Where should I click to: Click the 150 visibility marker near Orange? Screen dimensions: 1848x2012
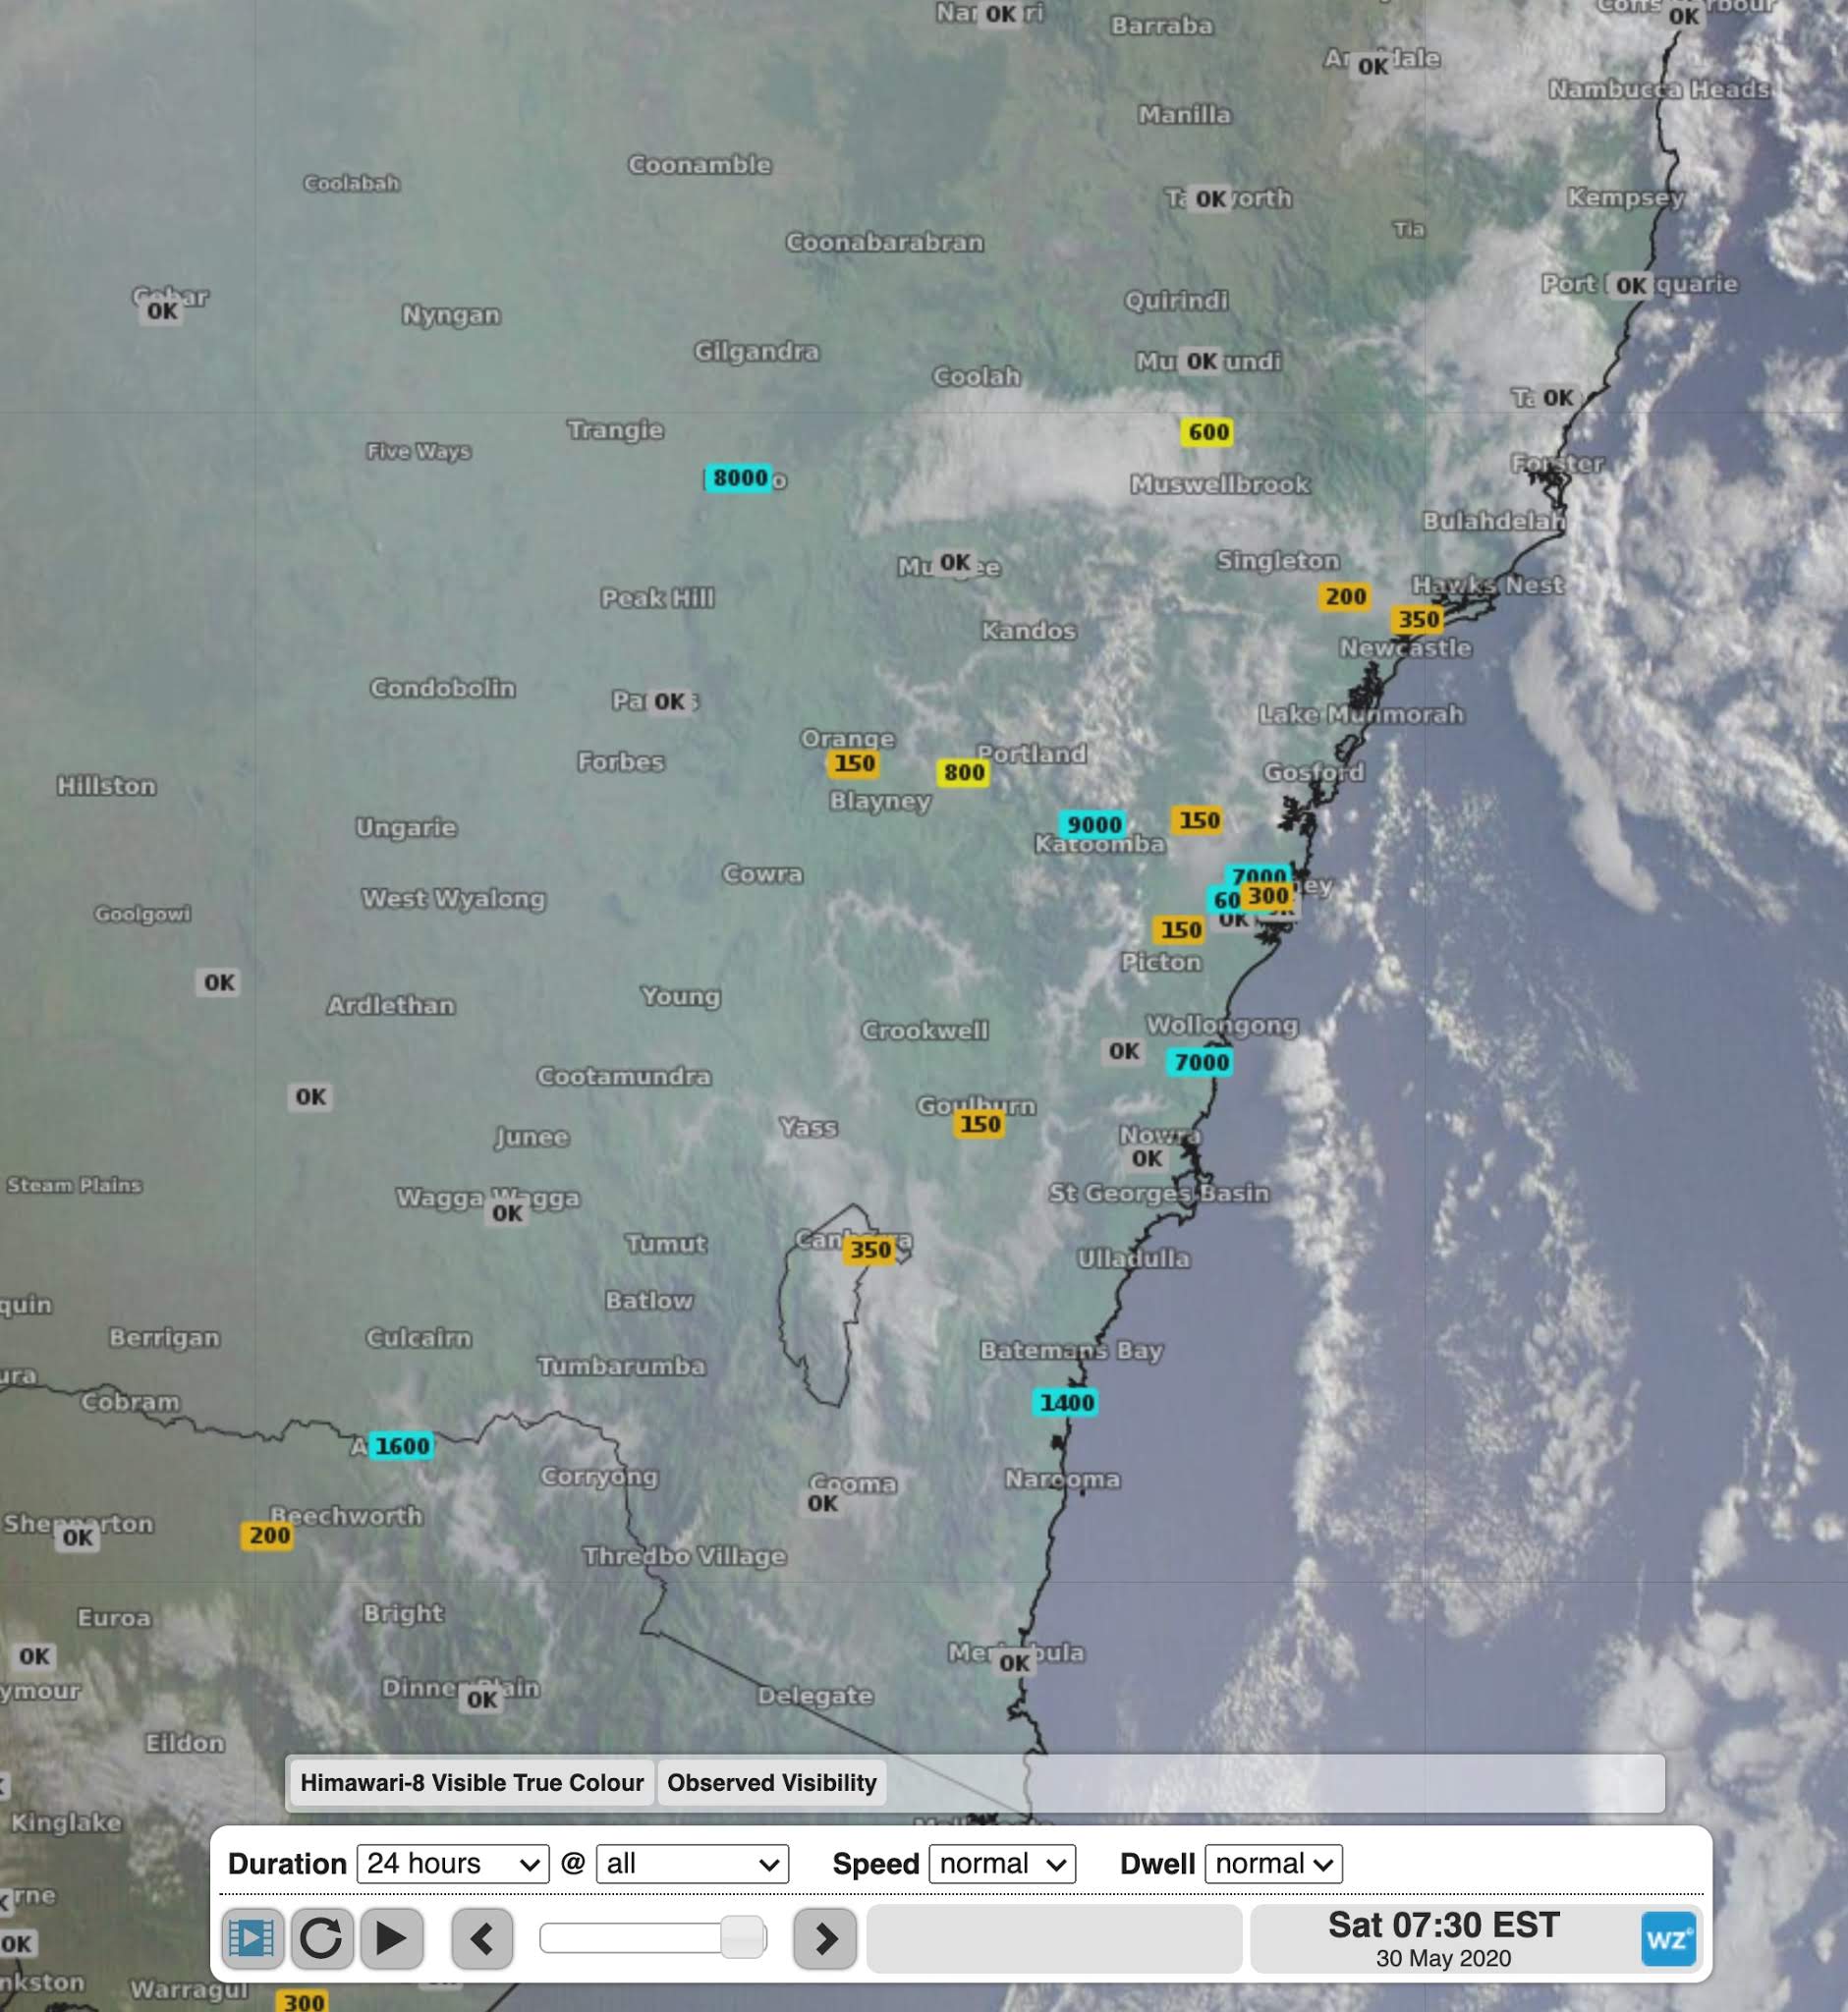coord(853,765)
